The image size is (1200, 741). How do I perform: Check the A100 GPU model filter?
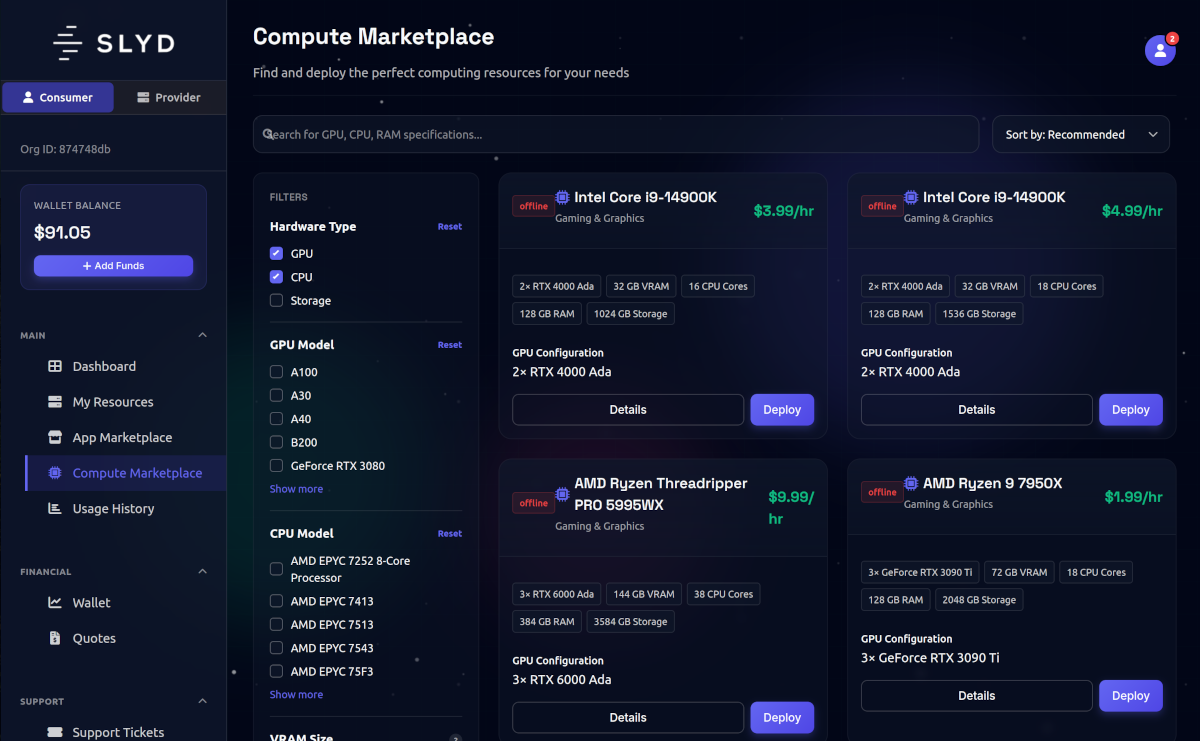276,372
